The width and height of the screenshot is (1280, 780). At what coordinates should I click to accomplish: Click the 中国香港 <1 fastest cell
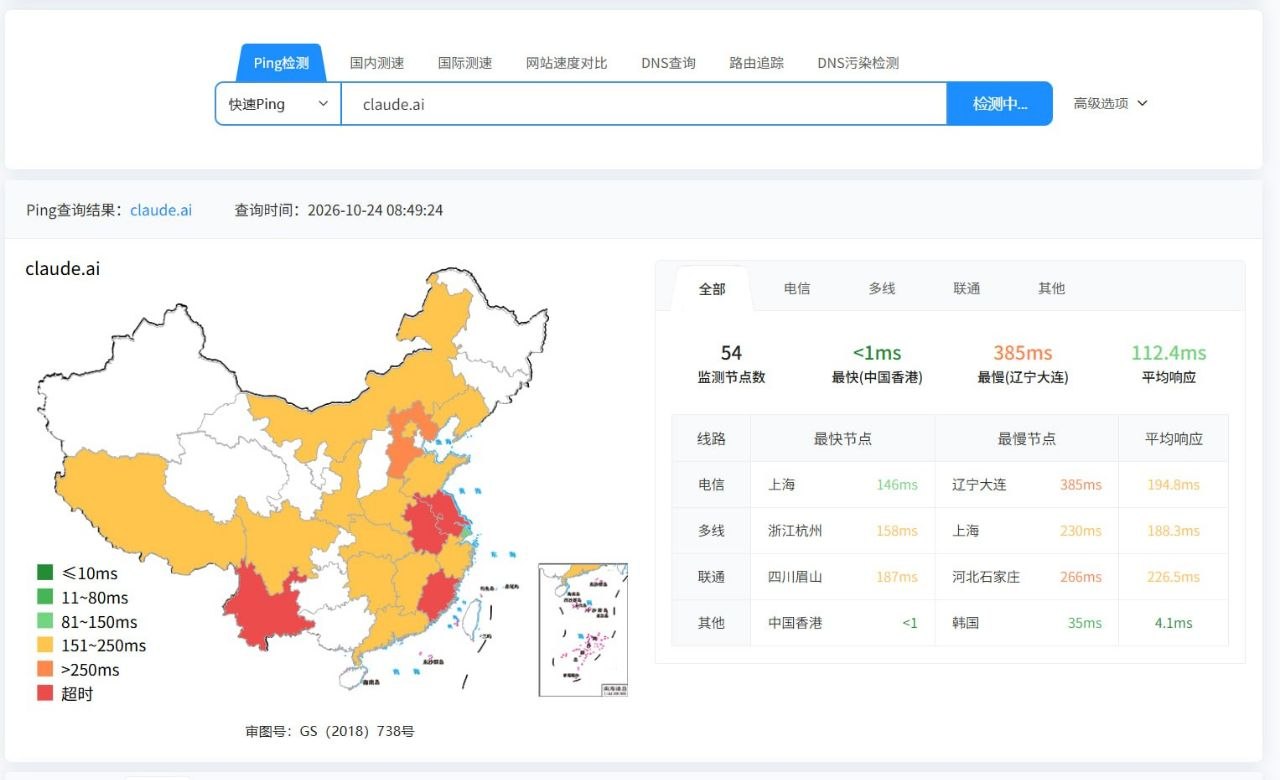(x=843, y=622)
